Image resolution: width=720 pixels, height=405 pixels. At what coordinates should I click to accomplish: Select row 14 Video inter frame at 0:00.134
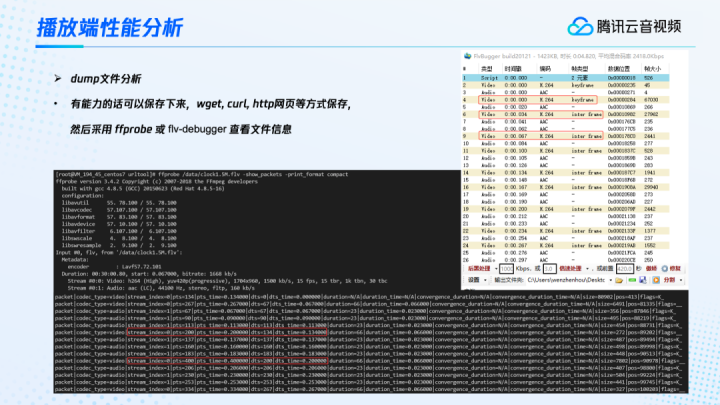[x=565, y=173]
